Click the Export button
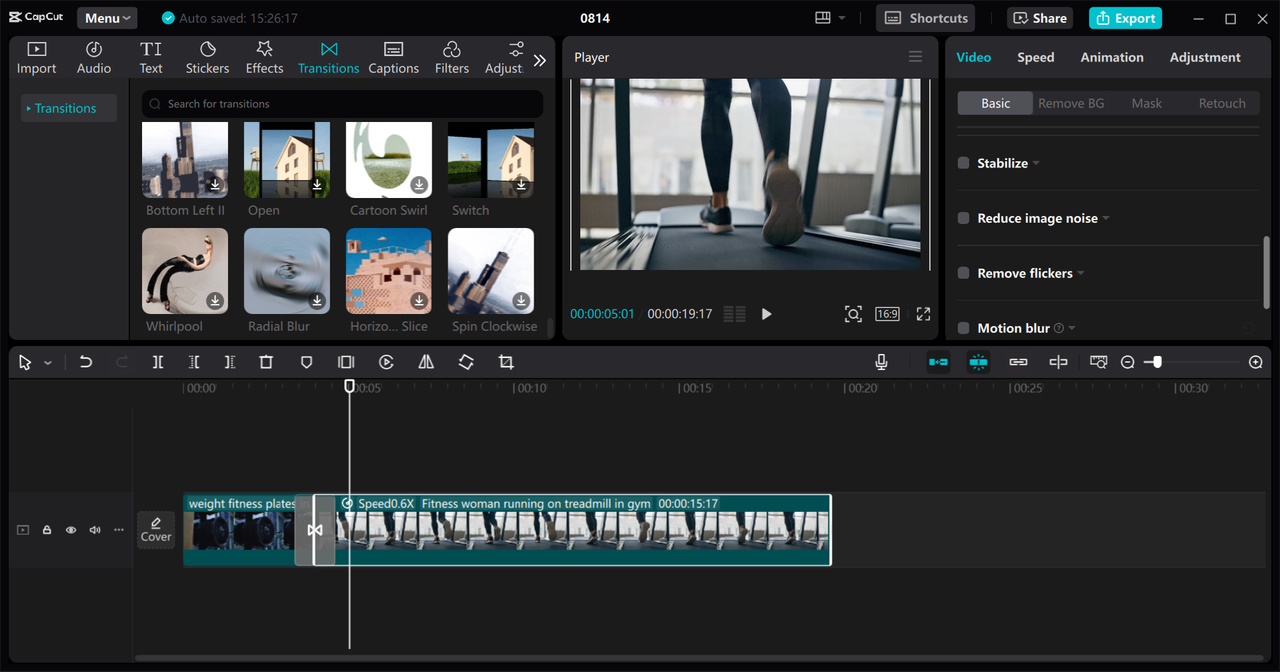This screenshot has height=672, width=1280. (x=1125, y=18)
